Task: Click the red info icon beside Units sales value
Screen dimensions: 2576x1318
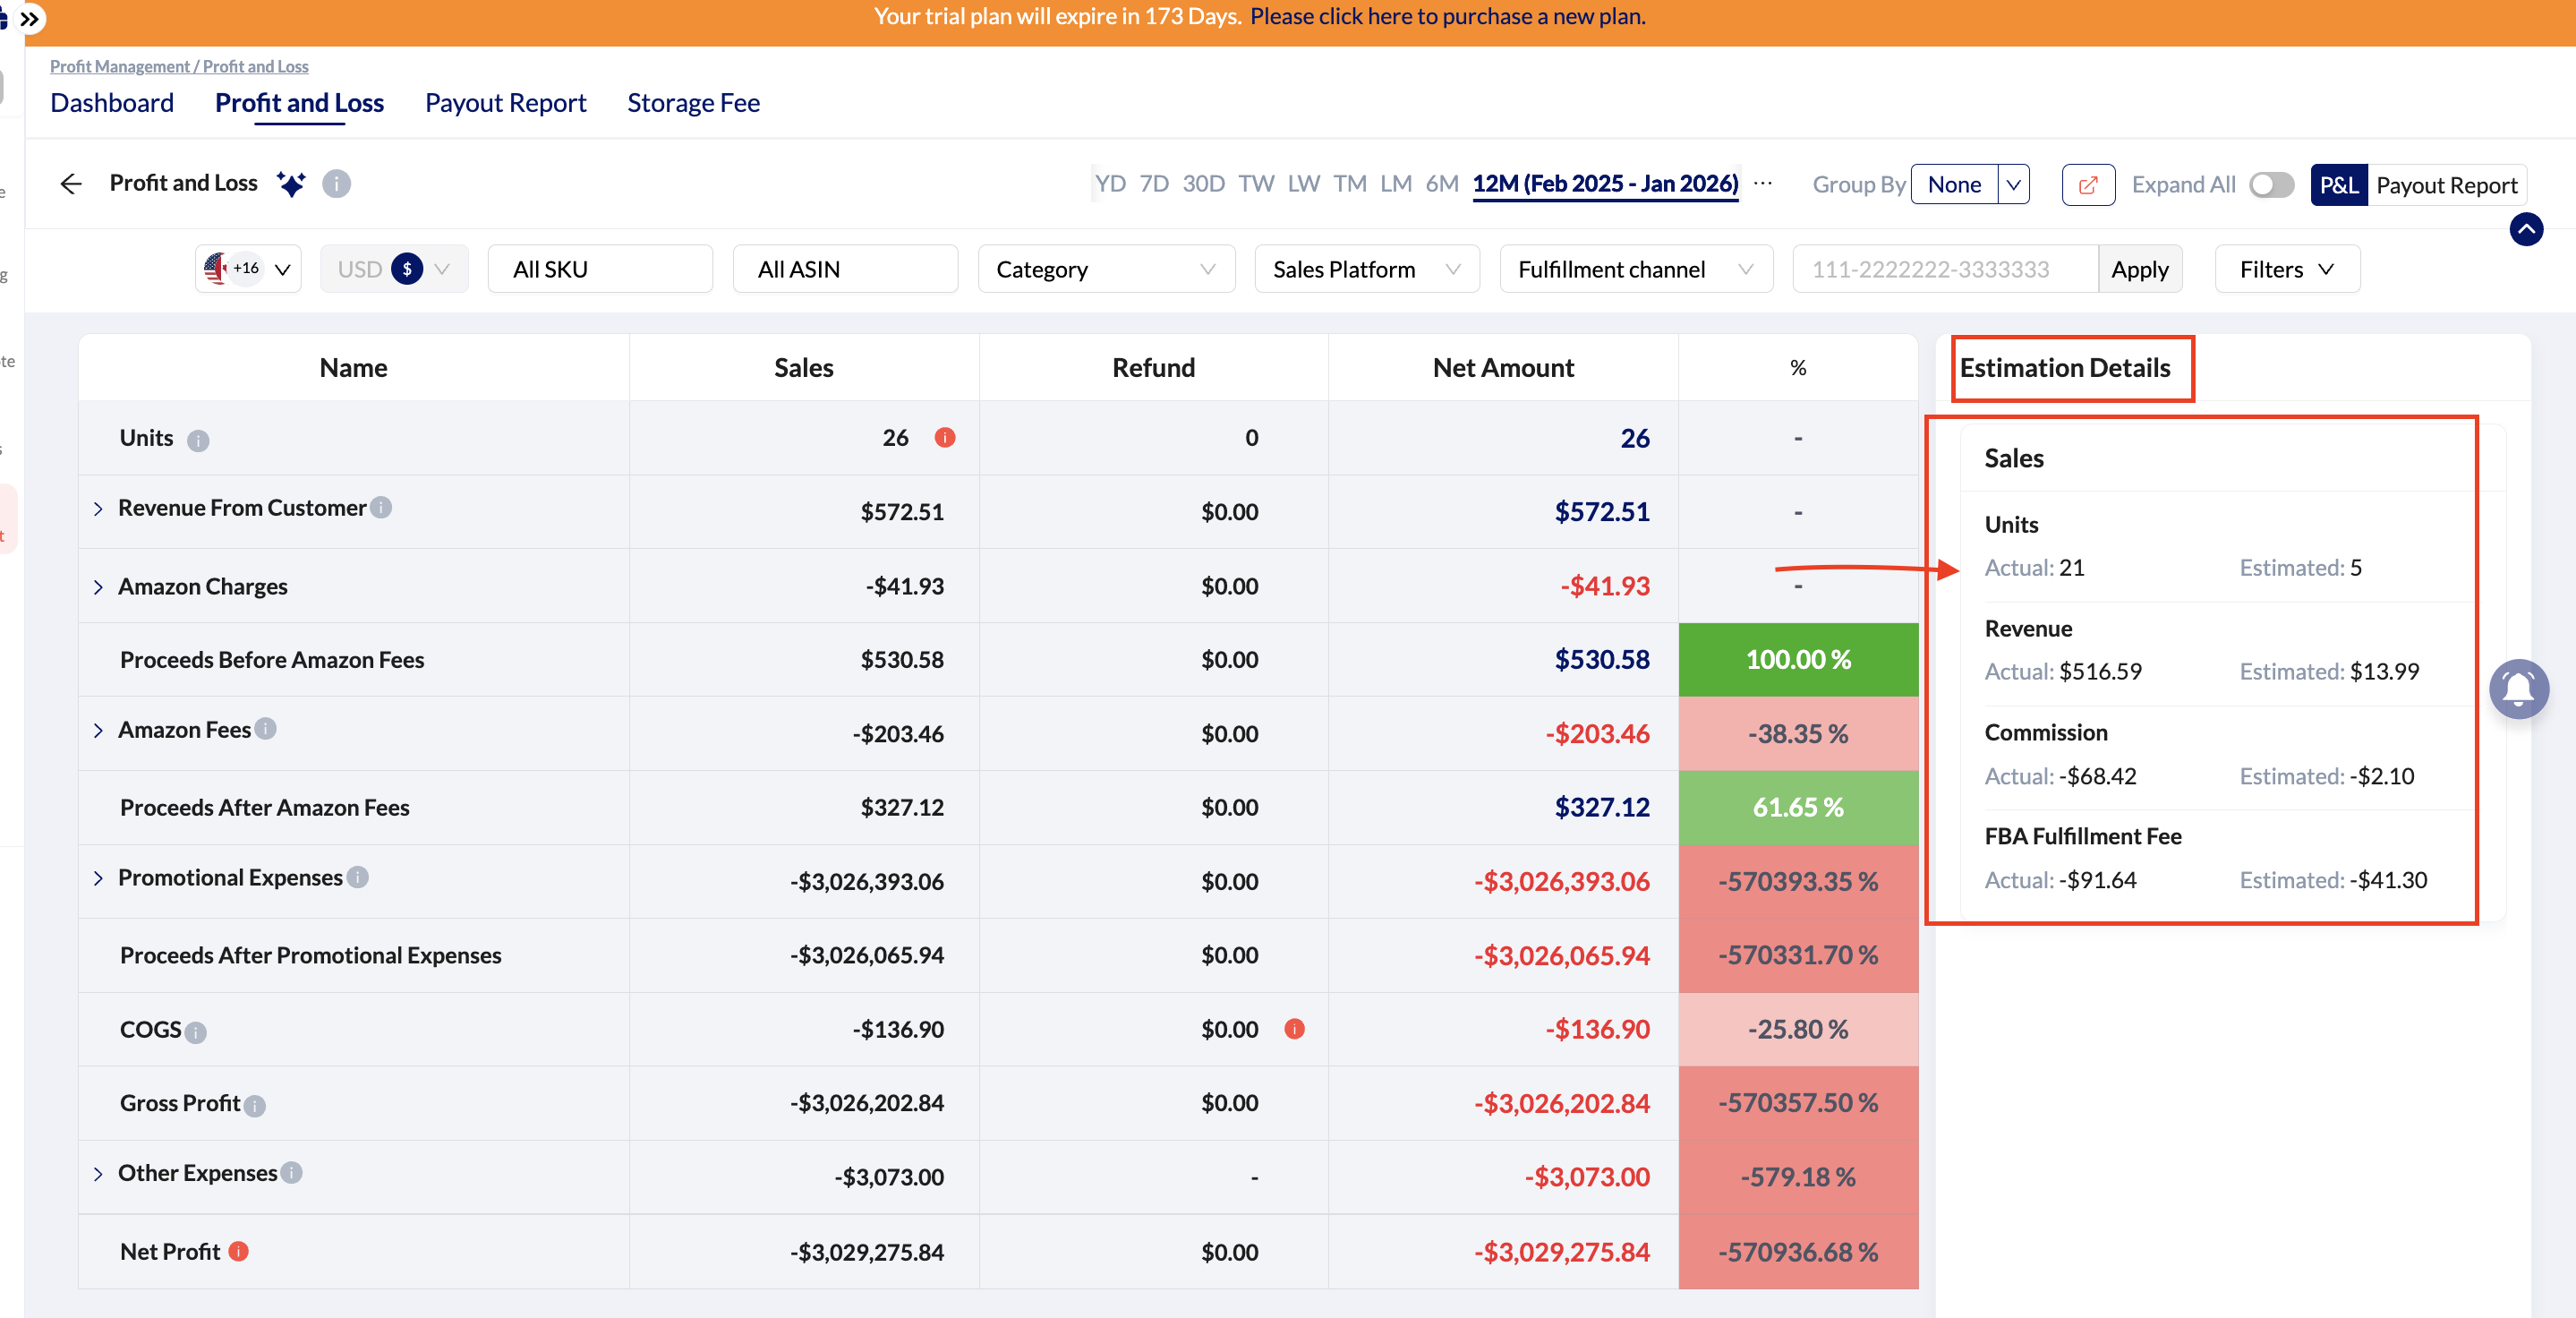Action: [x=944, y=438]
